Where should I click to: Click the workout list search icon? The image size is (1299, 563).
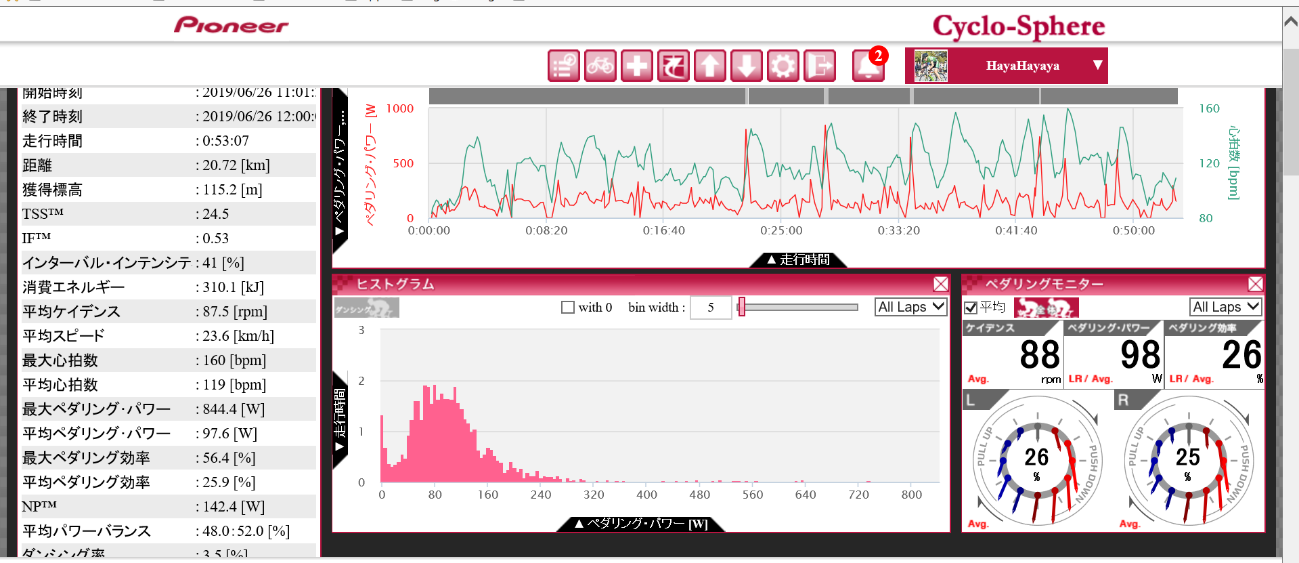(x=563, y=66)
